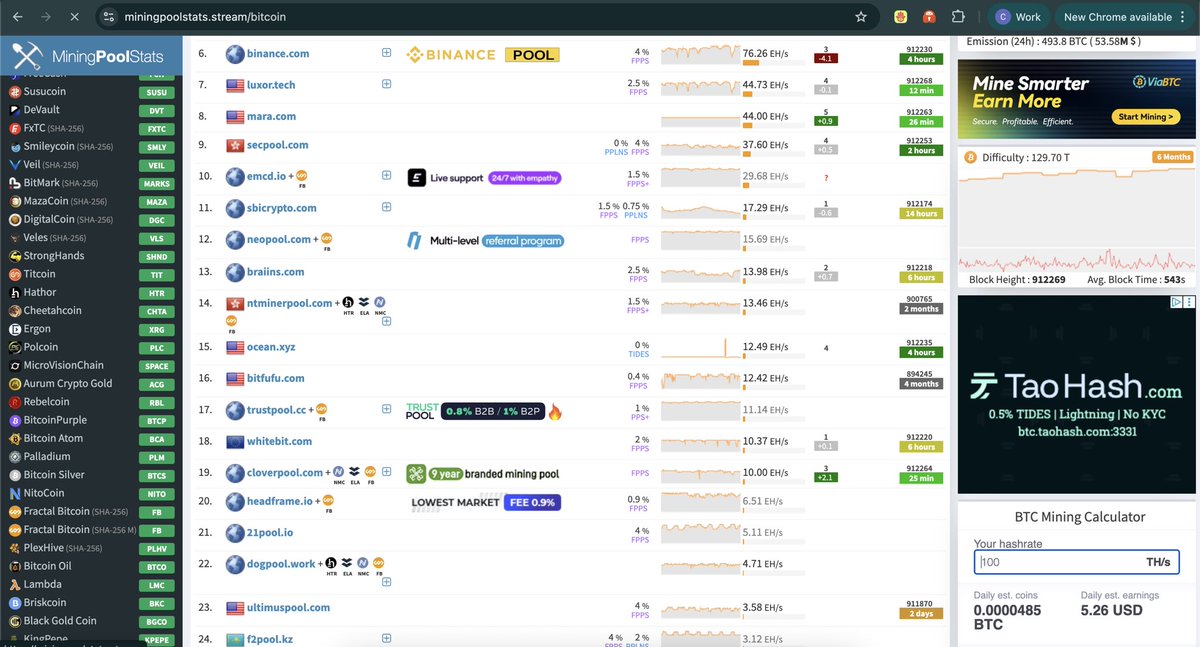Click the NitoCoin coin icon
The width and height of the screenshot is (1200, 647).
point(15,493)
